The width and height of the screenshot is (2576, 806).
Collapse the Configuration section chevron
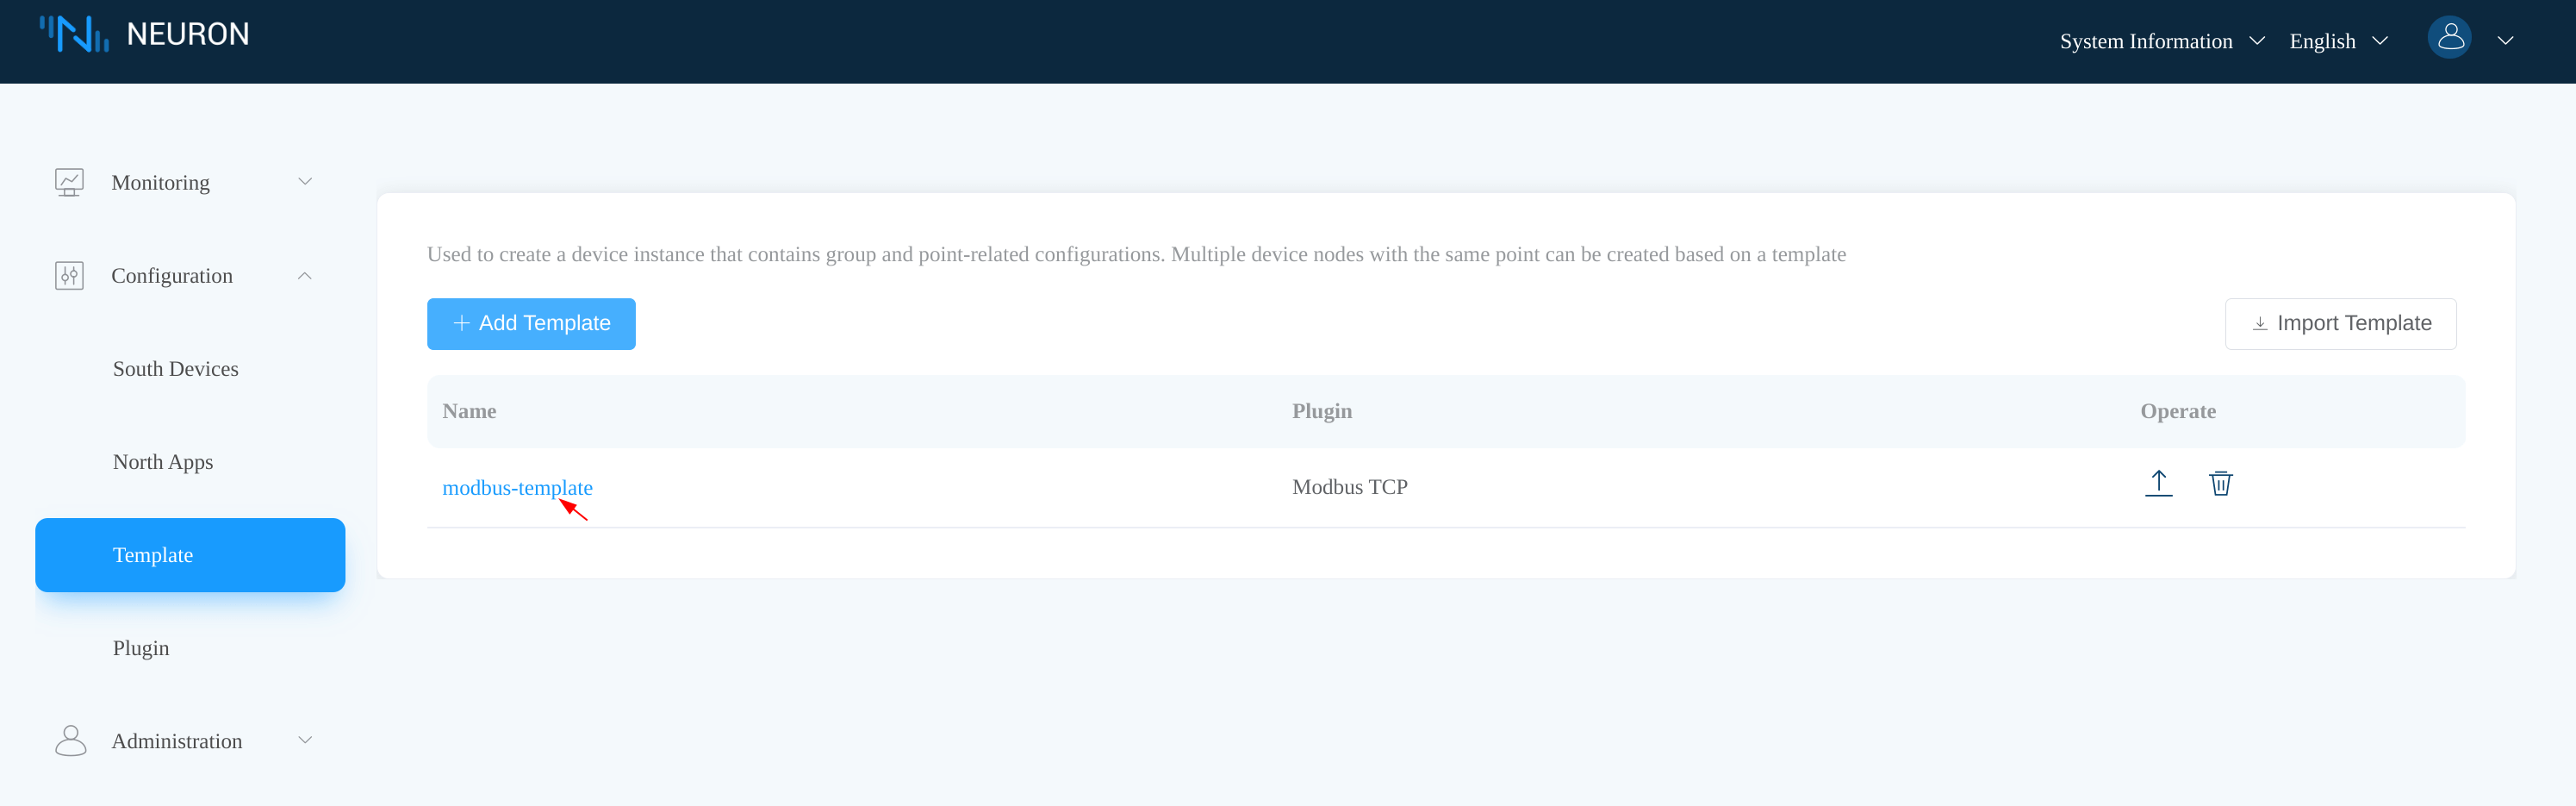coord(305,275)
